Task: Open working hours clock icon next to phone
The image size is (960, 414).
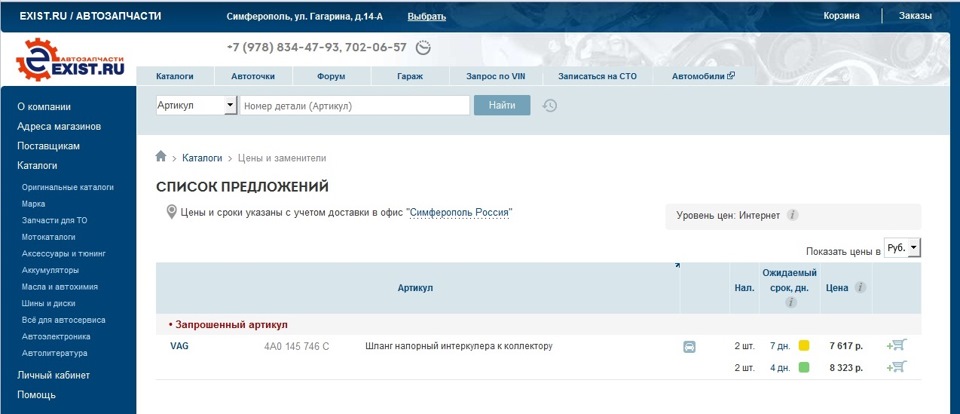Action: coord(423,47)
